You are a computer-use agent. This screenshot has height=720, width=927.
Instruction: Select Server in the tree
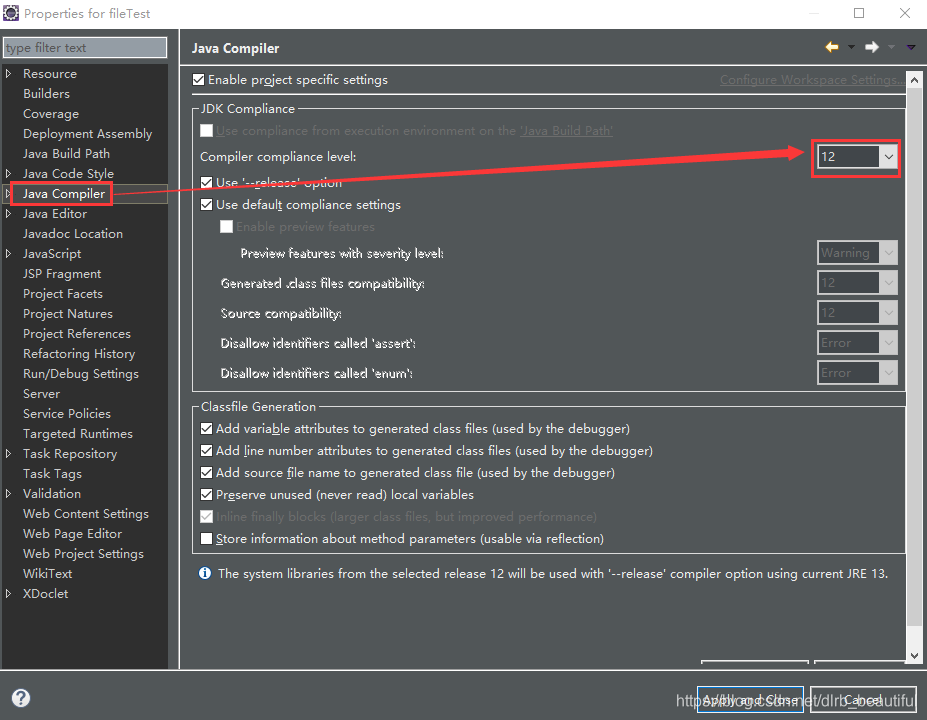point(41,394)
